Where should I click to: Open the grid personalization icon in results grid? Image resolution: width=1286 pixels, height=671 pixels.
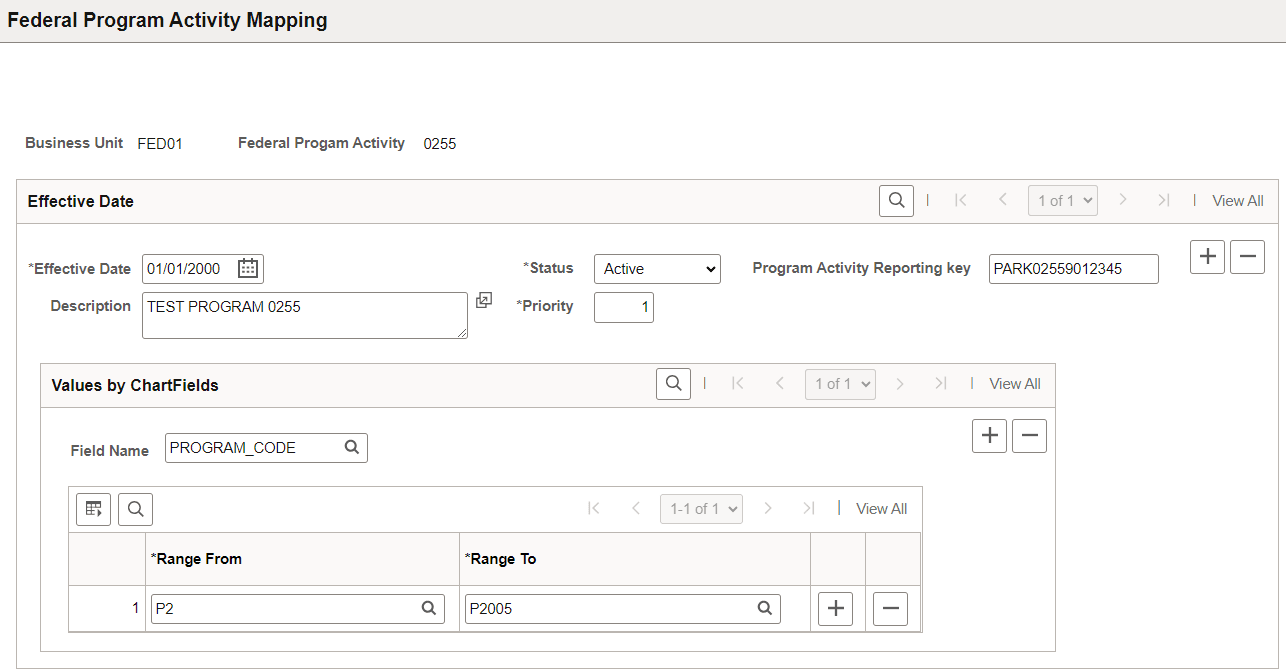tap(93, 509)
